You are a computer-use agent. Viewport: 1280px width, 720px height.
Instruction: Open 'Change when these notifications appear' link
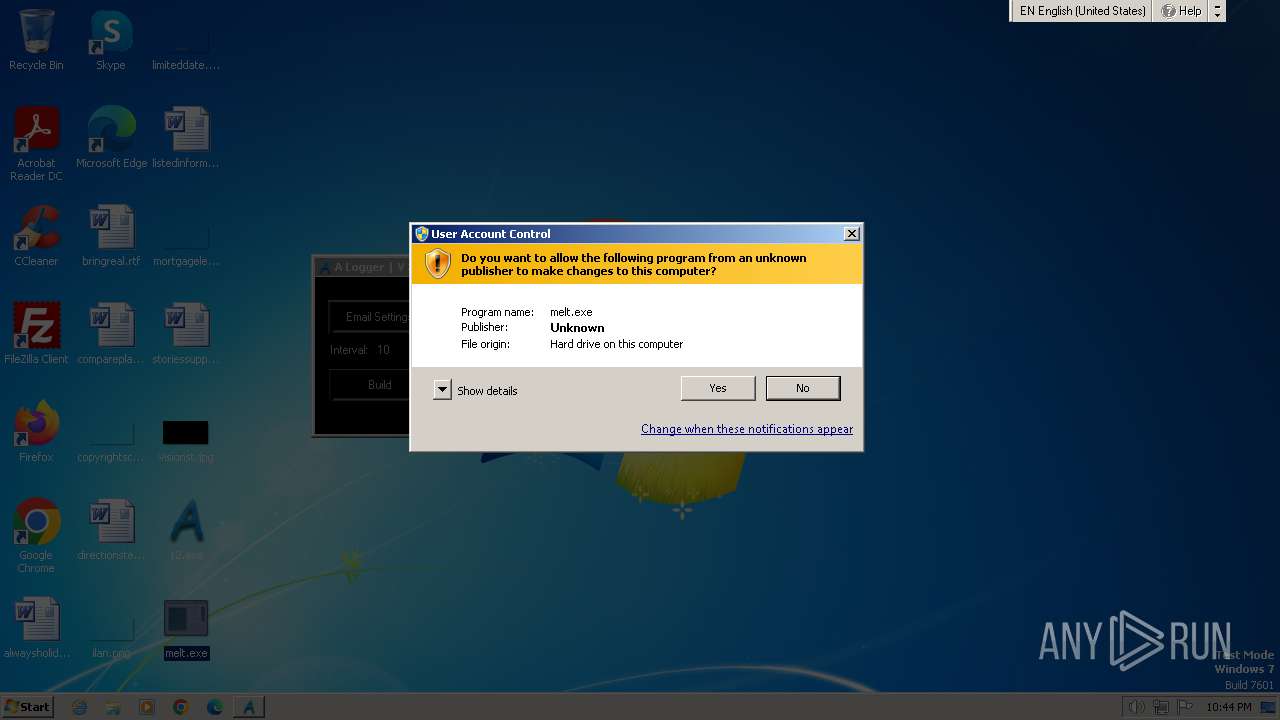pyautogui.click(x=747, y=429)
